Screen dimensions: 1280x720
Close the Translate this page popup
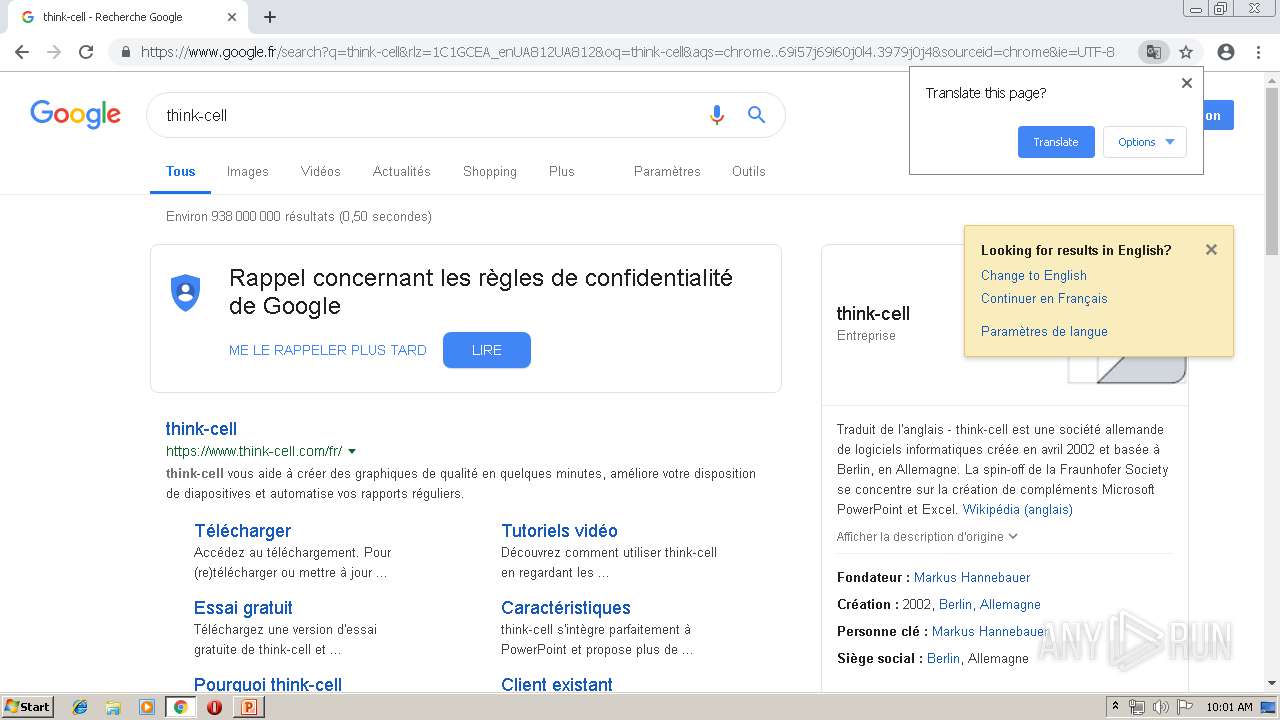click(1187, 83)
